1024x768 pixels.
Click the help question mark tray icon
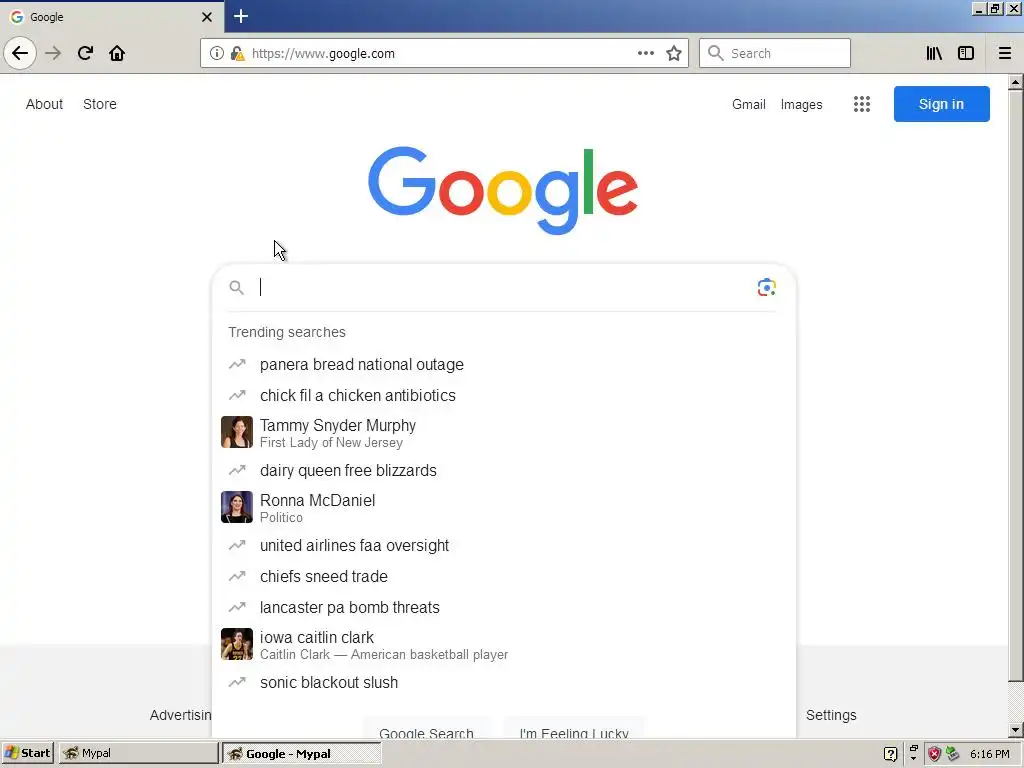pos(891,754)
